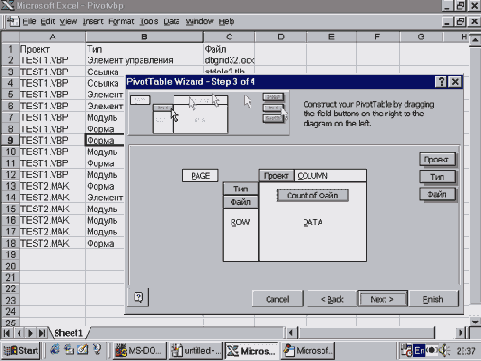481x361 pixels.
Task: Select the Проект field button on the right
Action: tap(437, 159)
